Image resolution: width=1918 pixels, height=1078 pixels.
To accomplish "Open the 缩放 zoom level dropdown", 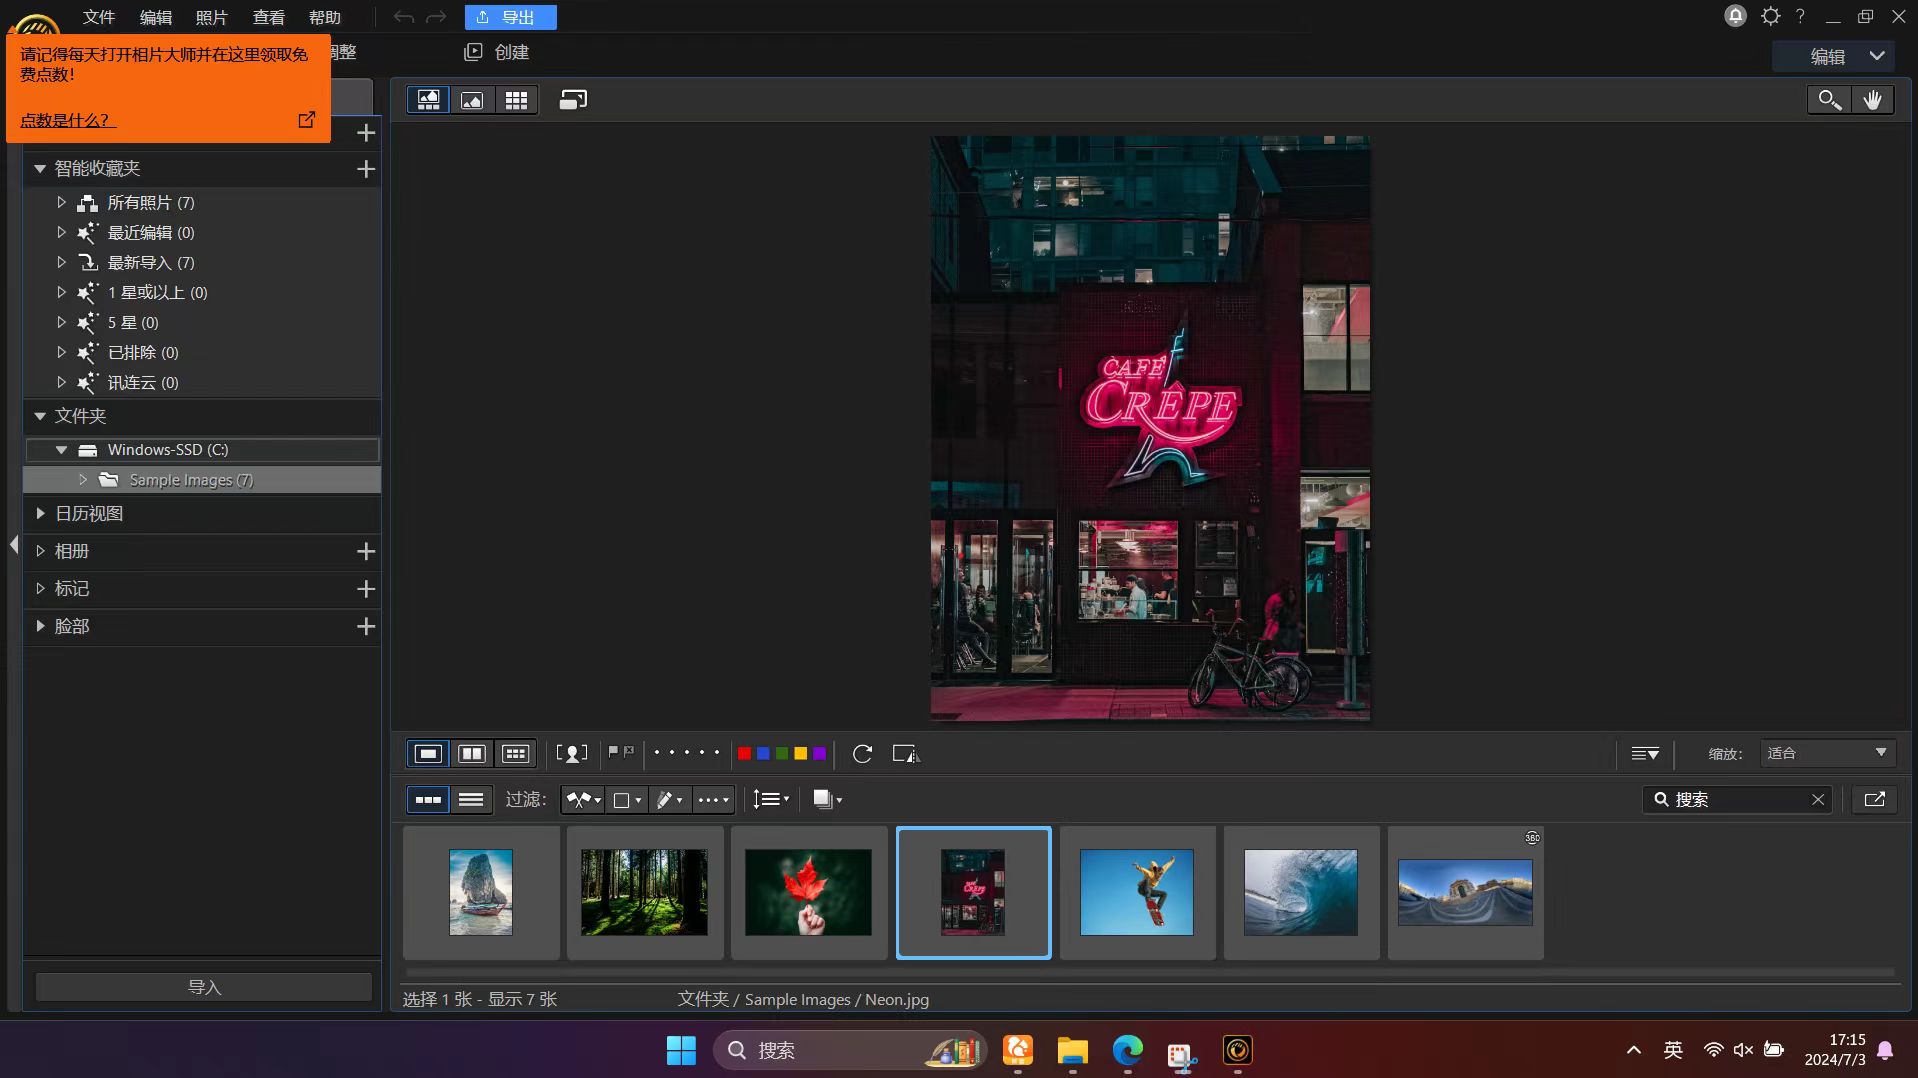I will (x=1826, y=754).
